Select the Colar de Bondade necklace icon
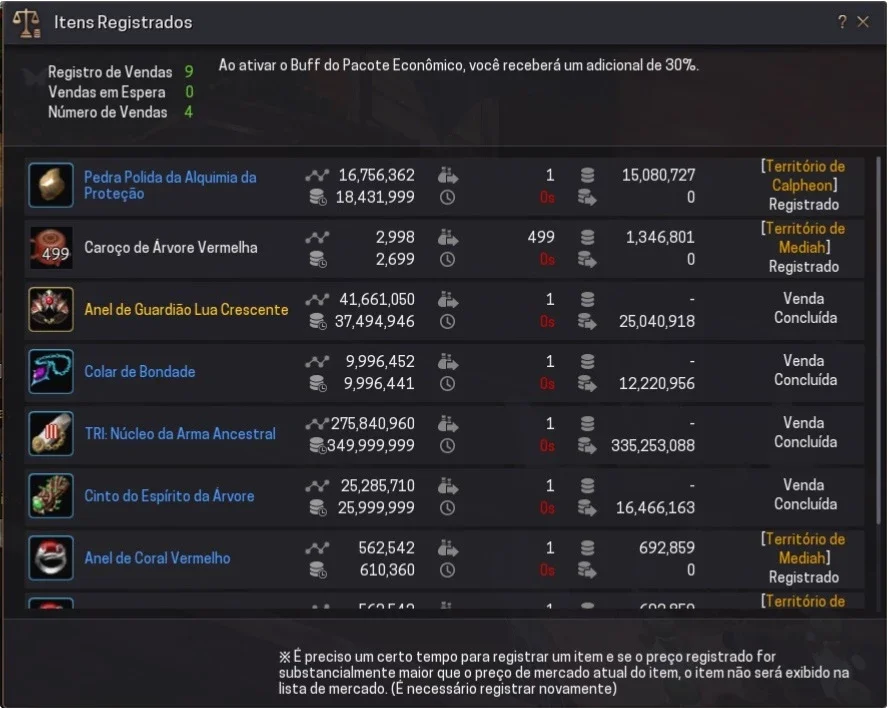 [x=51, y=372]
